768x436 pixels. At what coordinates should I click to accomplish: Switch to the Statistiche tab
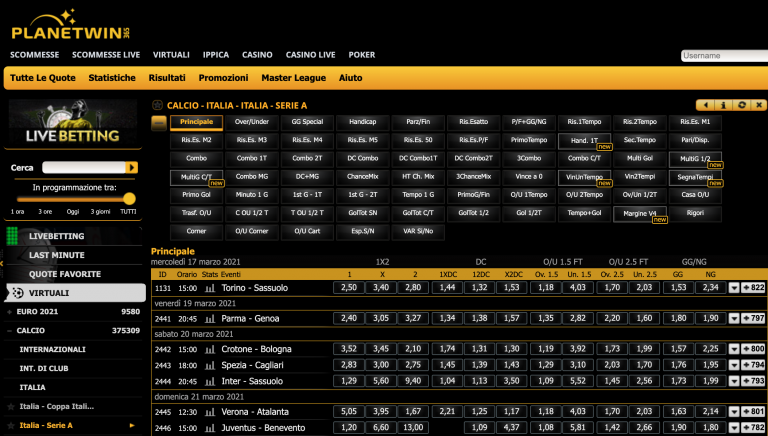[x=111, y=78]
